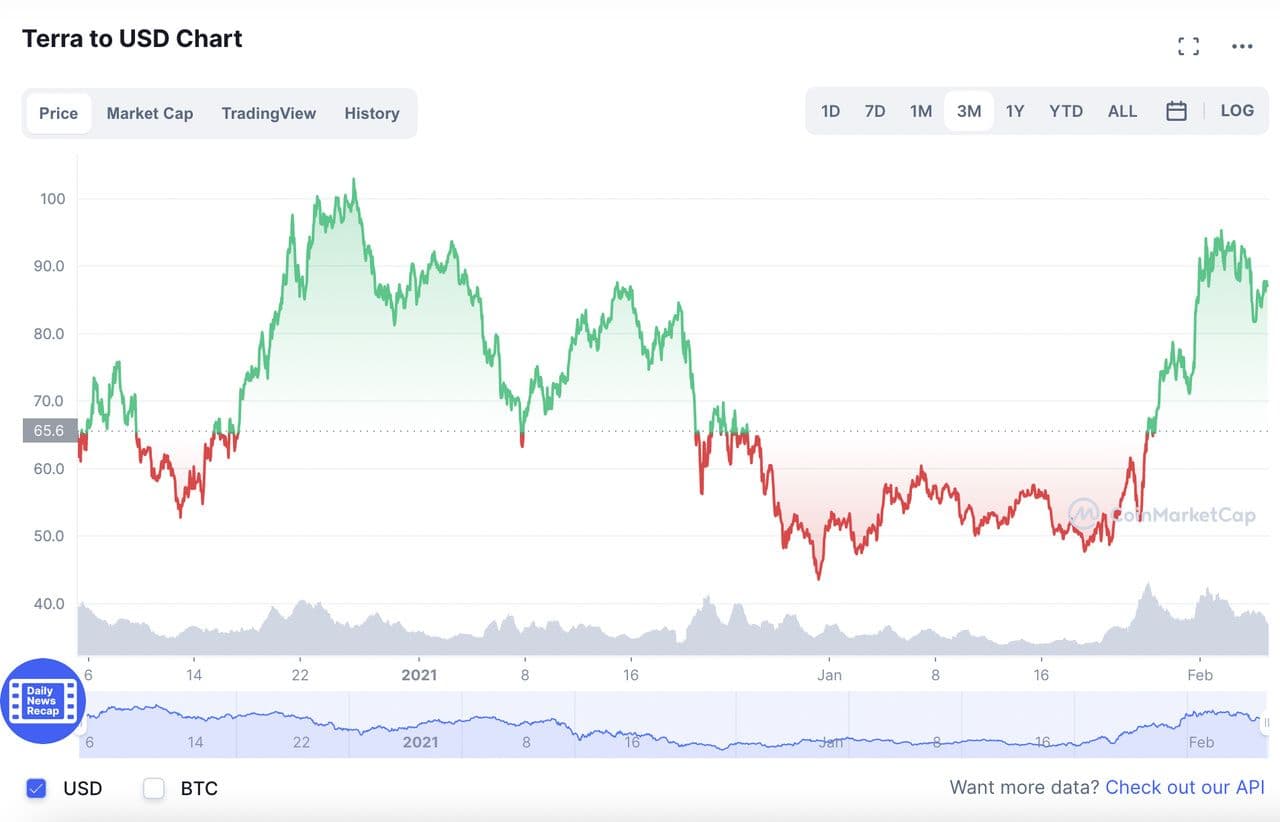Switch to the Market Cap tab
Image resolution: width=1280 pixels, height=822 pixels.
click(150, 113)
